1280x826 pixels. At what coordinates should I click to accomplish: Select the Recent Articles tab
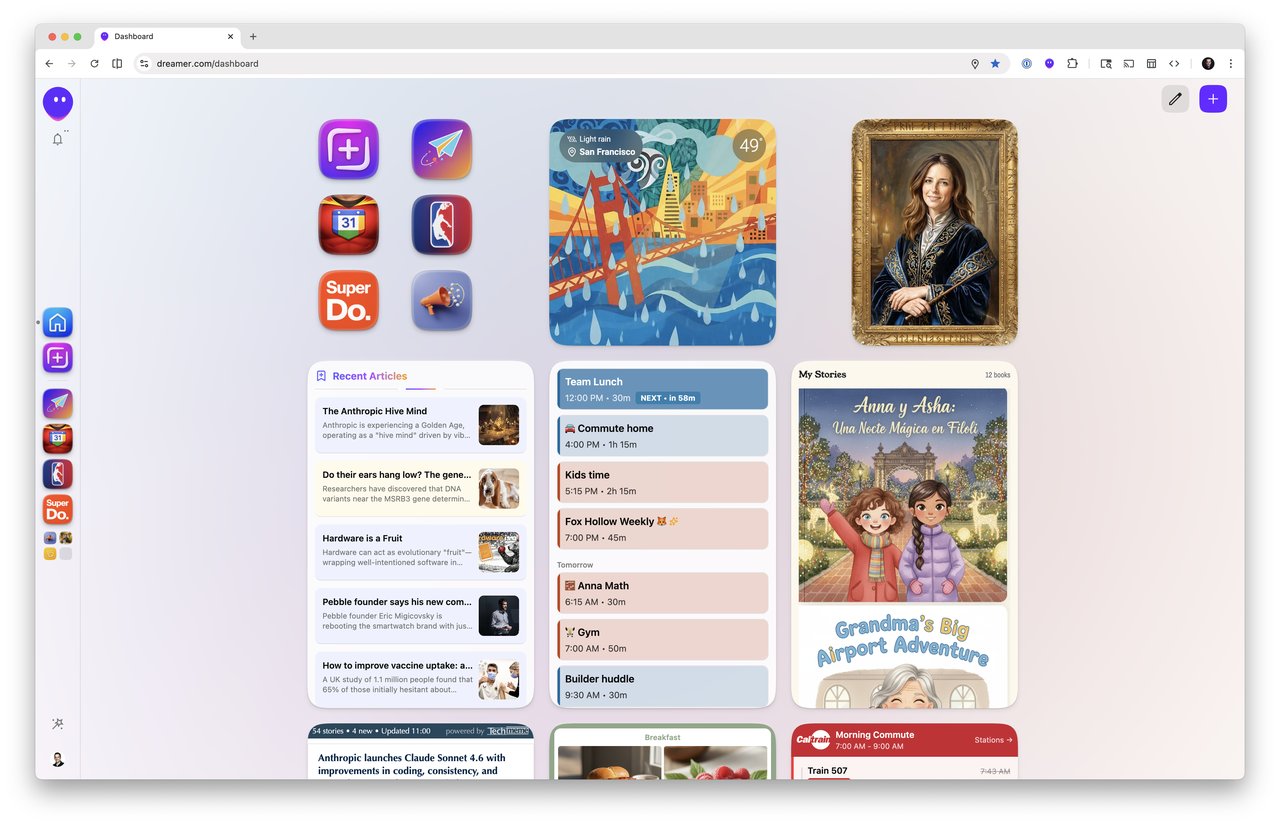[369, 376]
